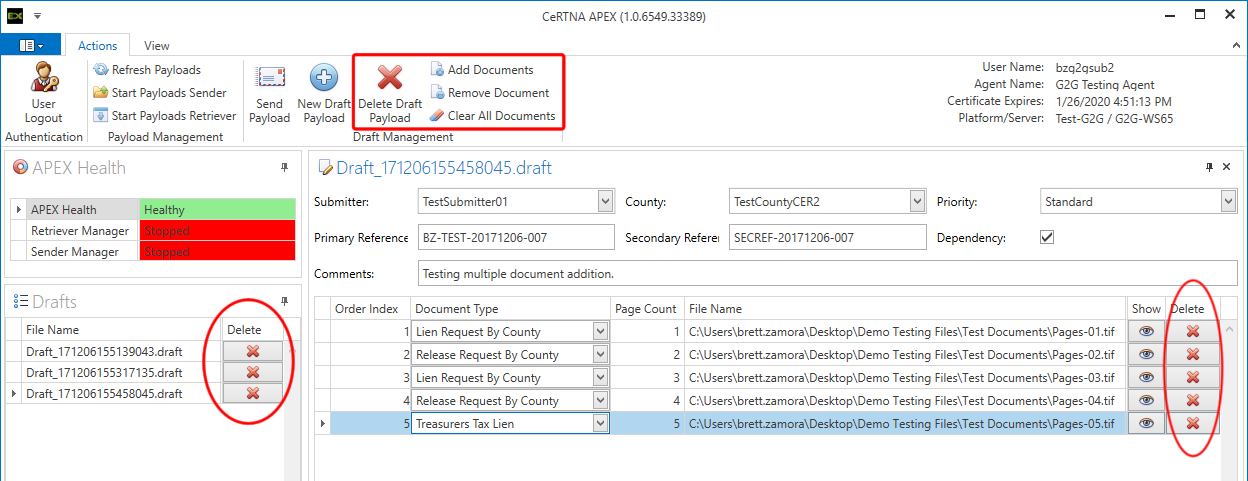The height and width of the screenshot is (481, 1248).
Task: Delete the Pages-03.tif document row
Action: coord(1192,378)
